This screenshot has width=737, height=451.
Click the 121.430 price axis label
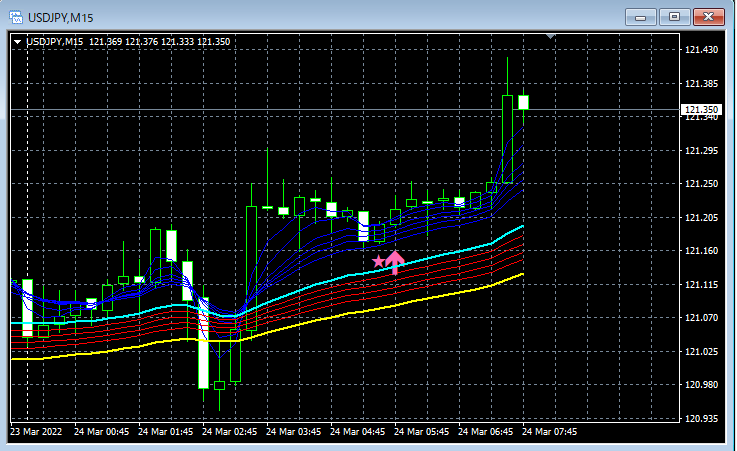pos(701,50)
